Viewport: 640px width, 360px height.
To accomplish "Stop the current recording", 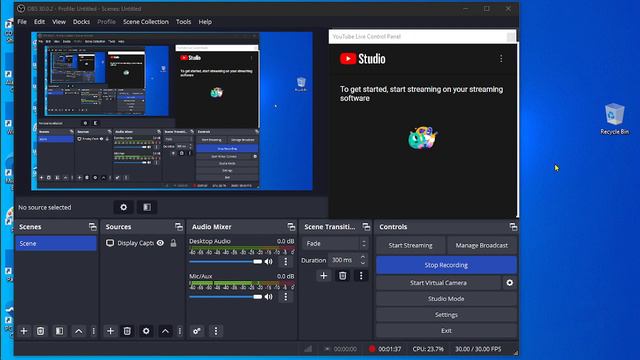I will (446, 265).
